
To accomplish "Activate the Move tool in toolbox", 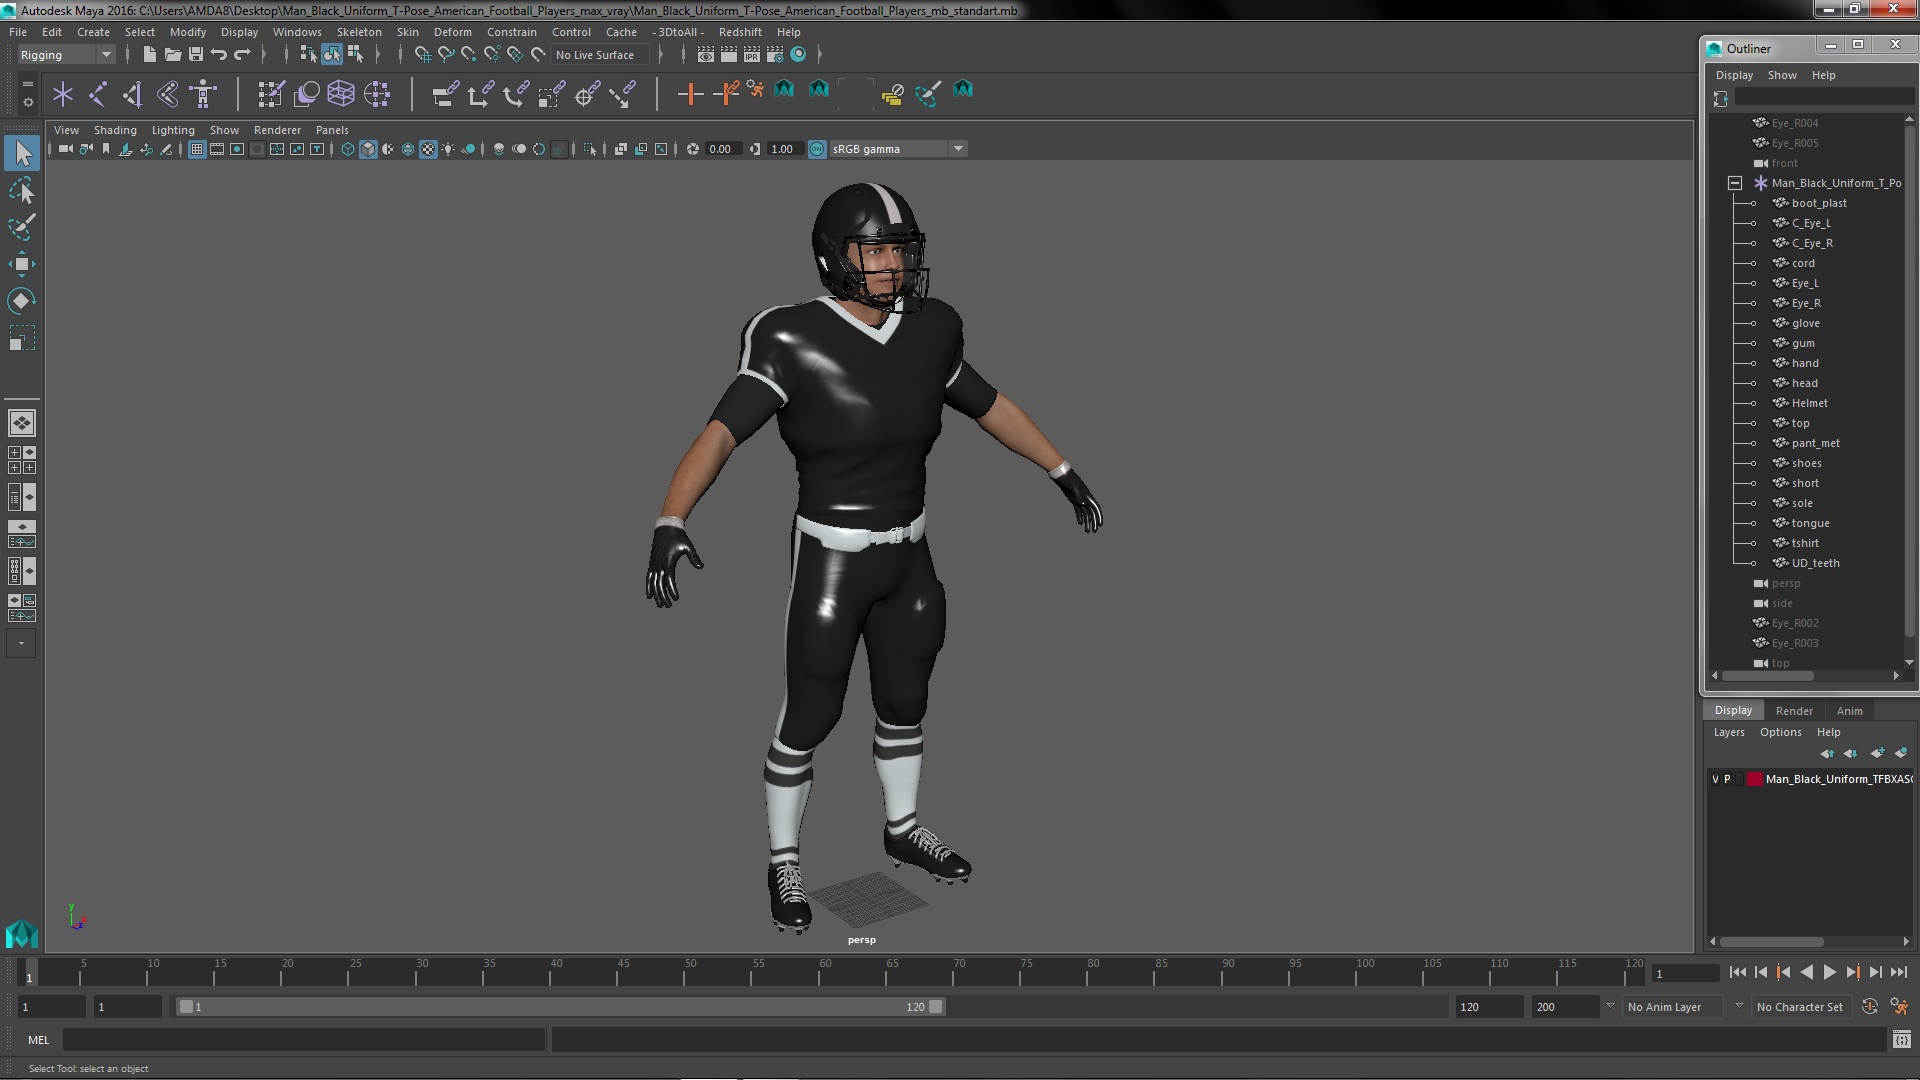I will pyautogui.click(x=22, y=264).
